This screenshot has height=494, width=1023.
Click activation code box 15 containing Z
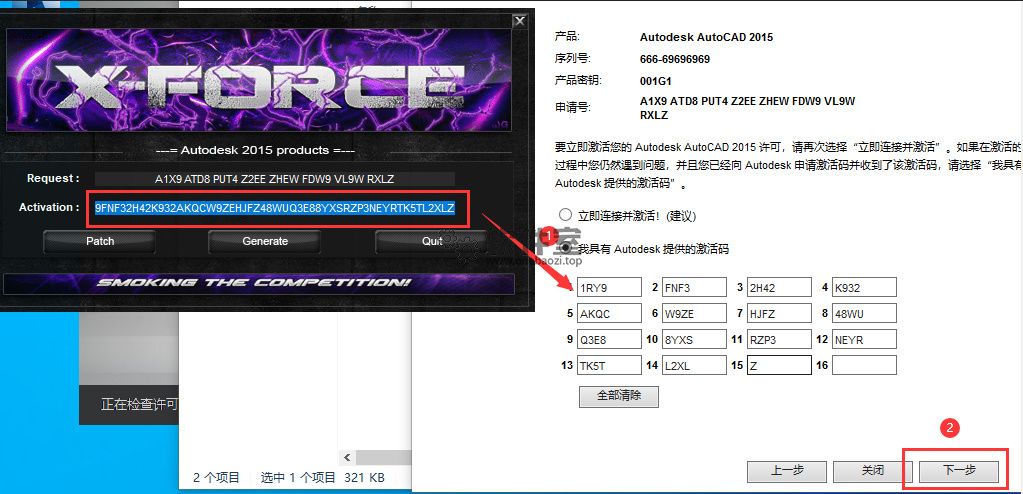pyautogui.click(x=780, y=365)
